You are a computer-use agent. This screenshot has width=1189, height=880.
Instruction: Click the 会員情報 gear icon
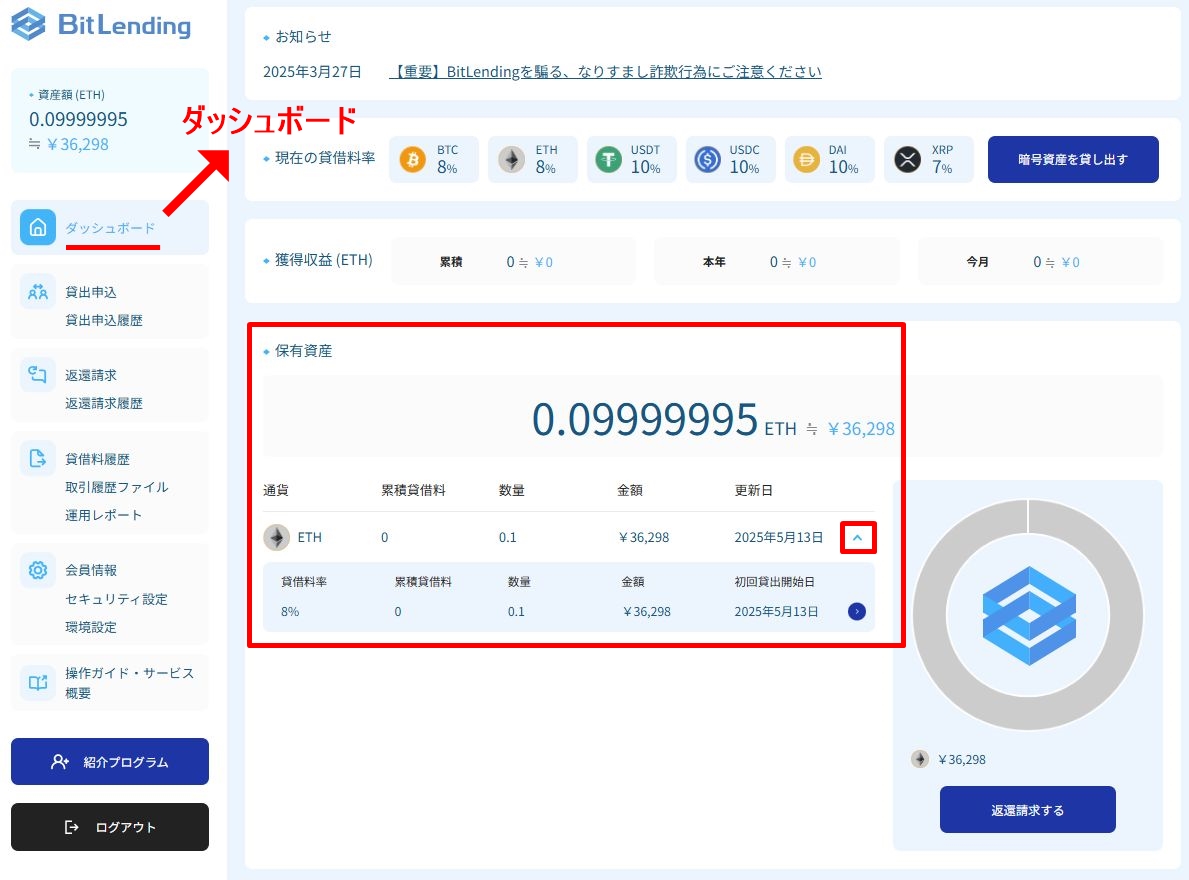click(x=38, y=569)
